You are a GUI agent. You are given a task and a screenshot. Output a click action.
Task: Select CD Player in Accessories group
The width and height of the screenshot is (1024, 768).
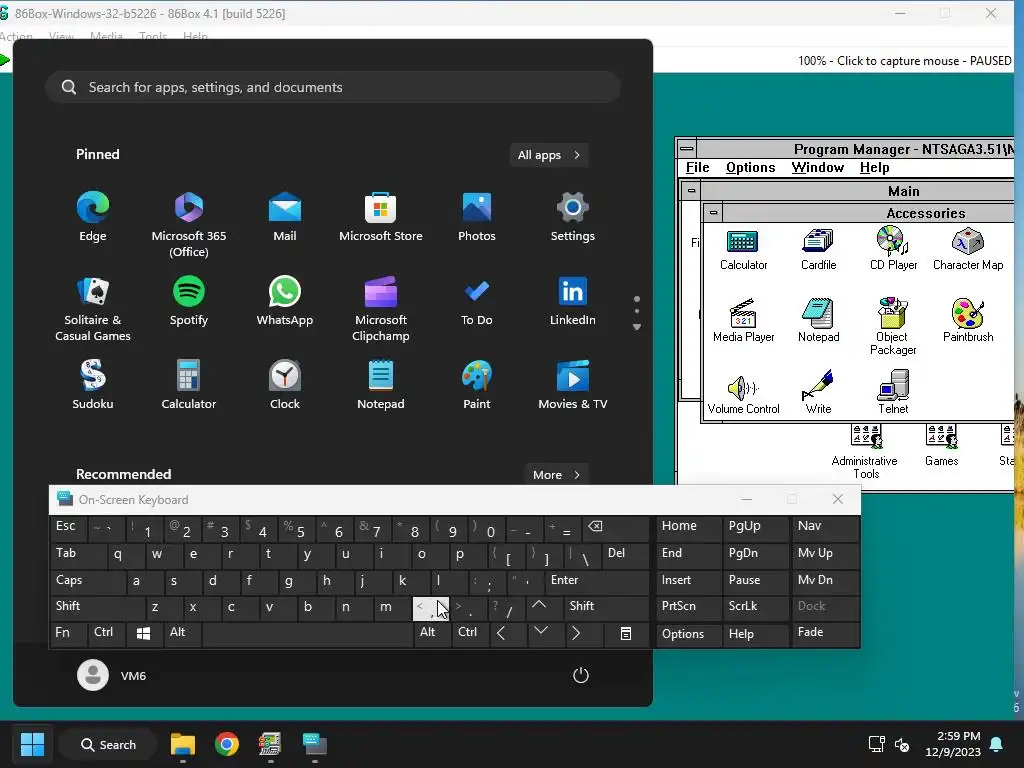tap(893, 248)
